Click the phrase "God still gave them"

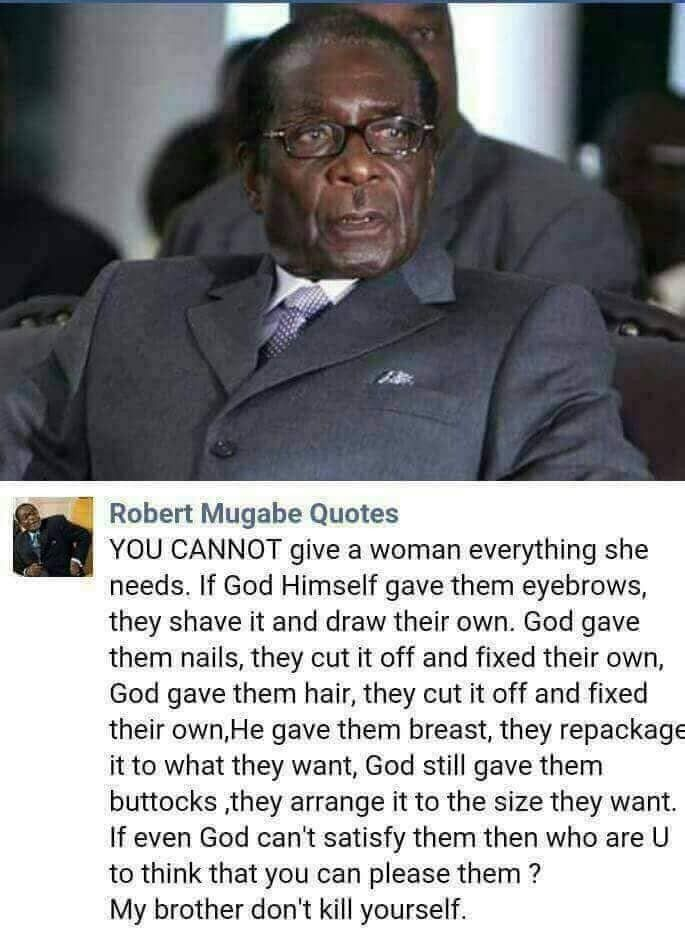point(483,765)
